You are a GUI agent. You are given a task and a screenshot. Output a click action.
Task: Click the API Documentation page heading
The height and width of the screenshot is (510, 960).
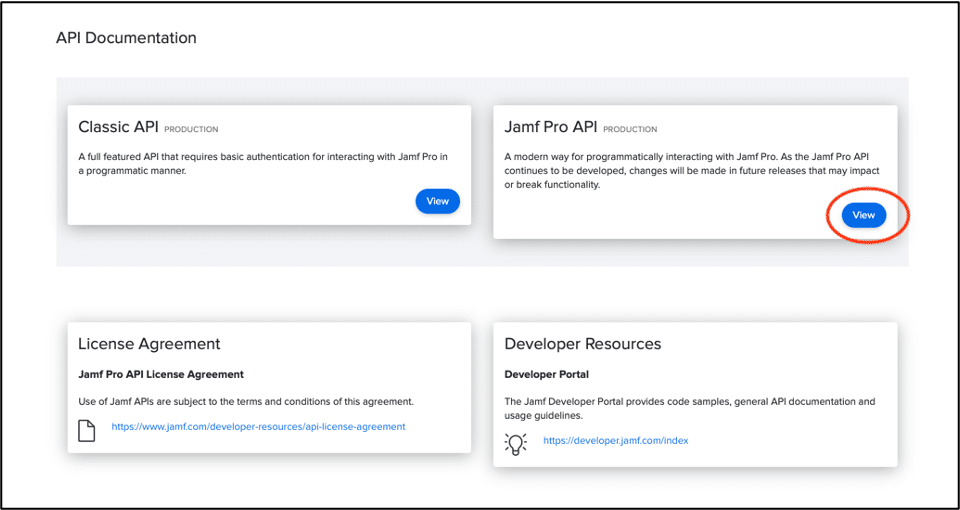(126, 38)
